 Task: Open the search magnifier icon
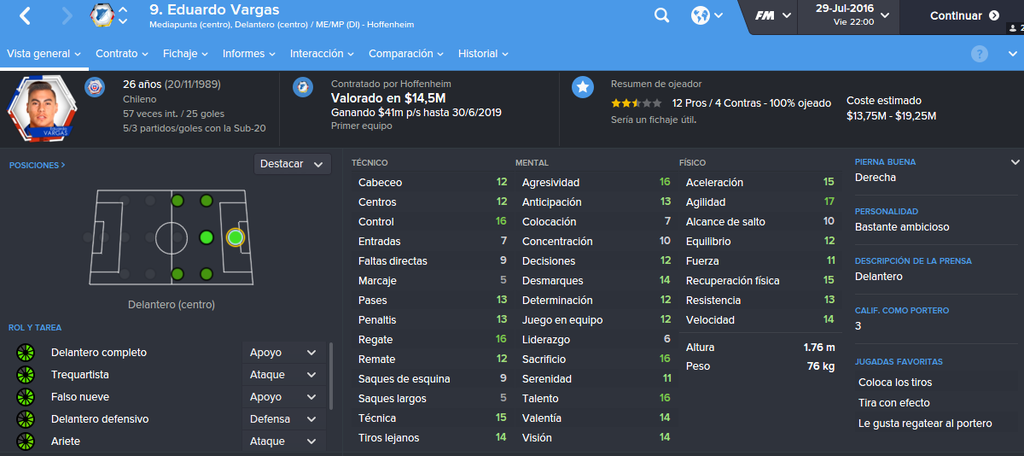click(x=662, y=16)
